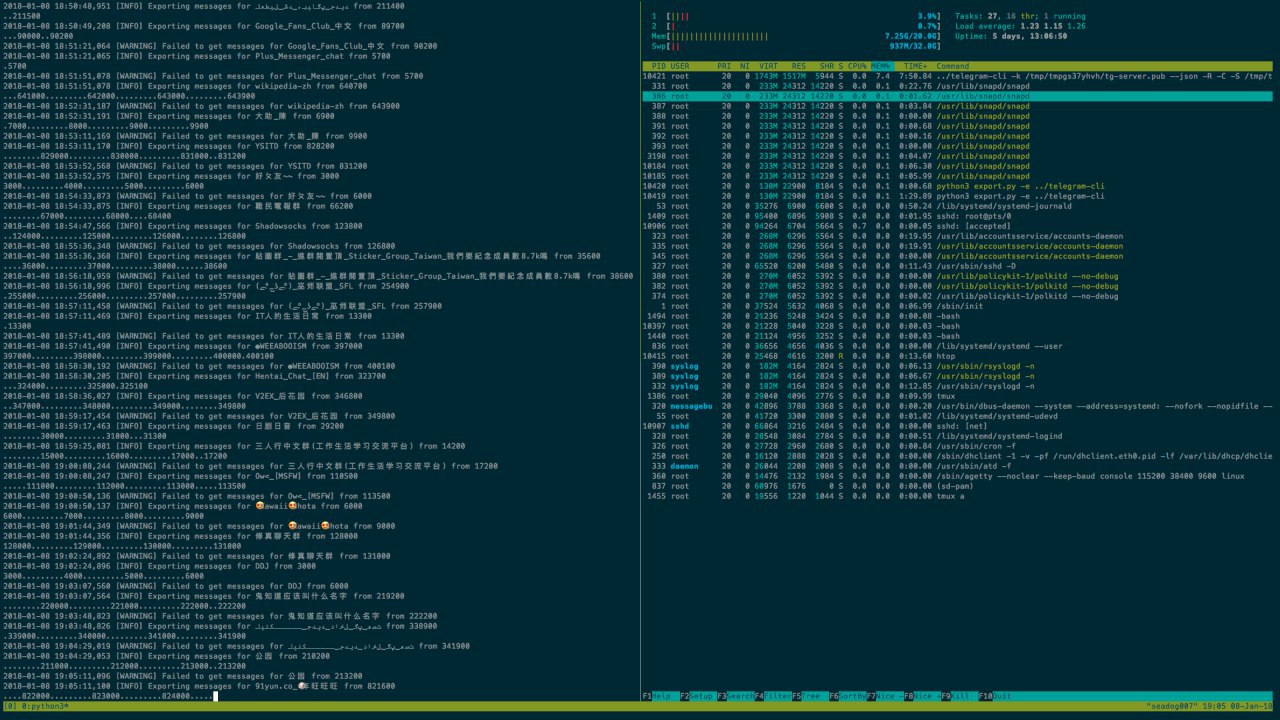Select the systemd-logind process row
This screenshot has height=720, width=1280.
[958, 436]
